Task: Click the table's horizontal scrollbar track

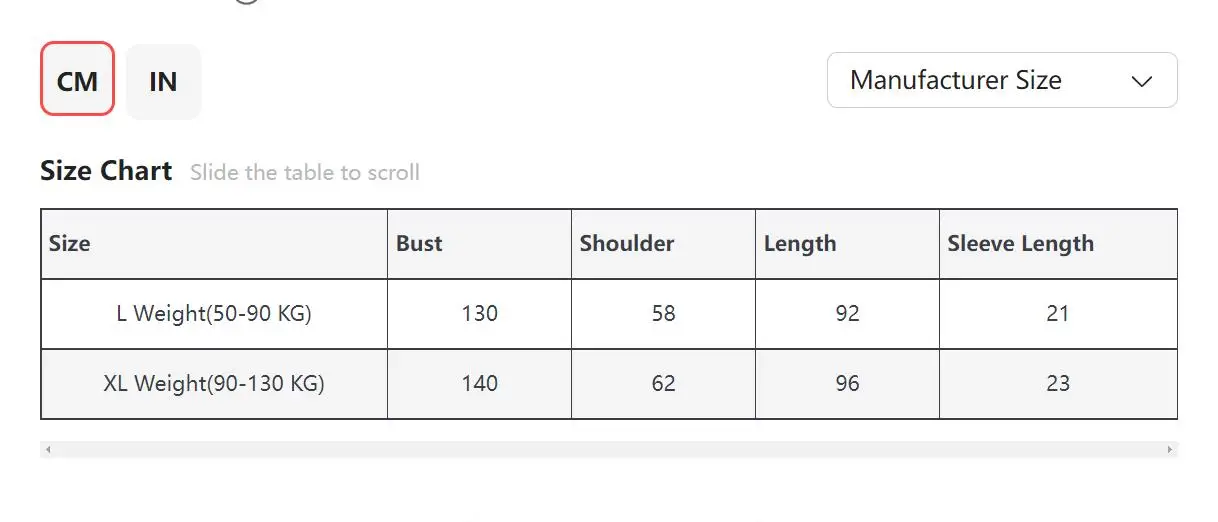Action: tap(608, 450)
